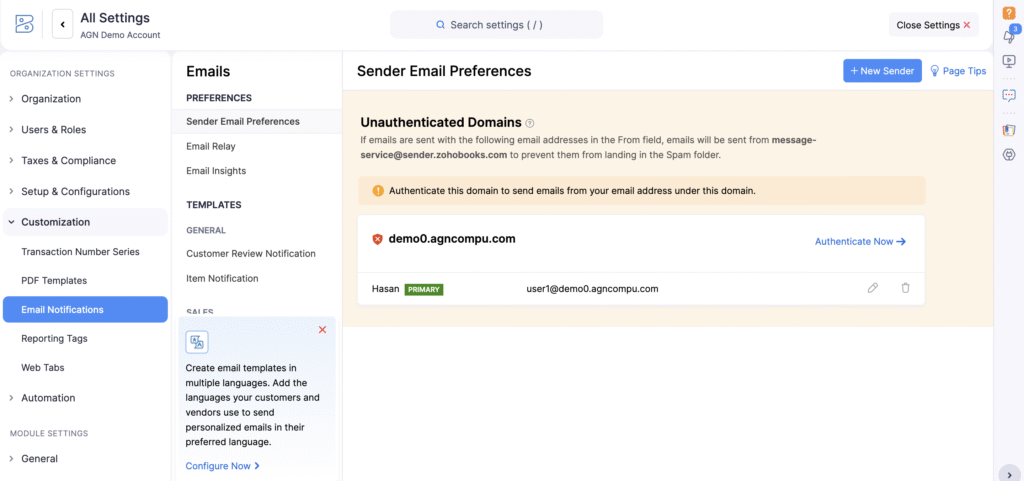Dismiss the multi-language tip card with red X

[322, 330]
